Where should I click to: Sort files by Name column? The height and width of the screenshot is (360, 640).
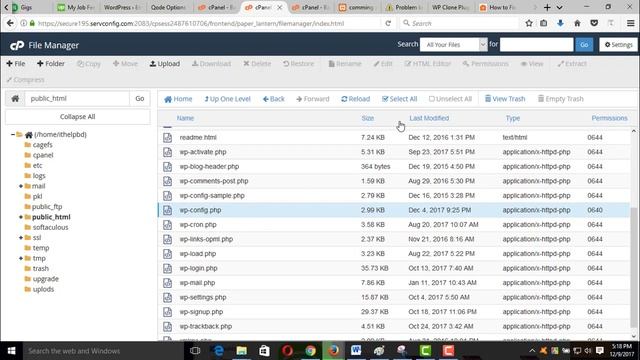click(x=185, y=118)
